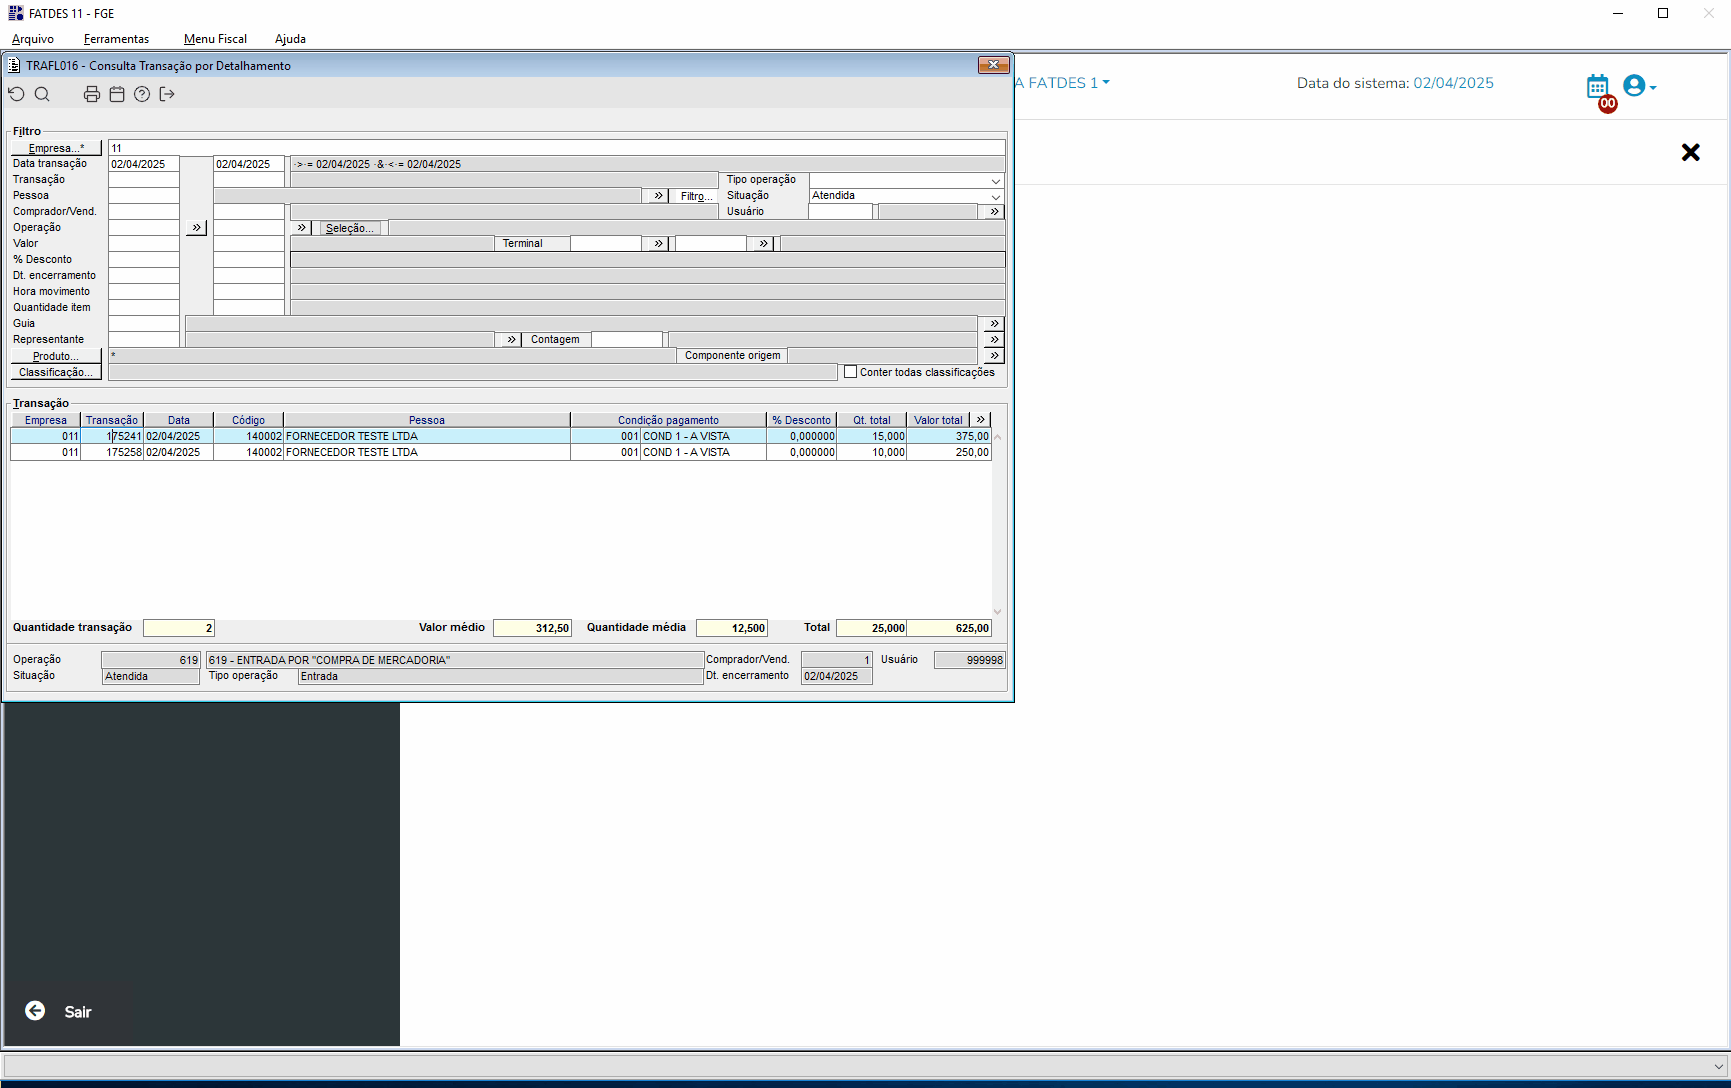Click the refresh/undo icon in TRAFL016 toolbar
Screen dimensions: 1731x1088
point(16,94)
